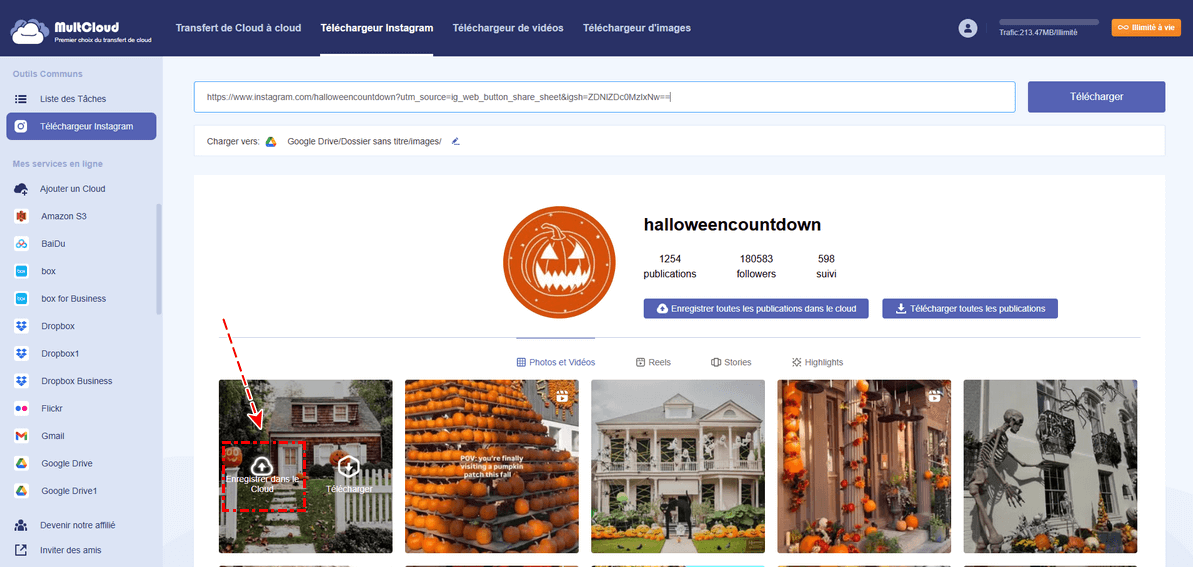Click the 1254 publications count

coord(670,266)
